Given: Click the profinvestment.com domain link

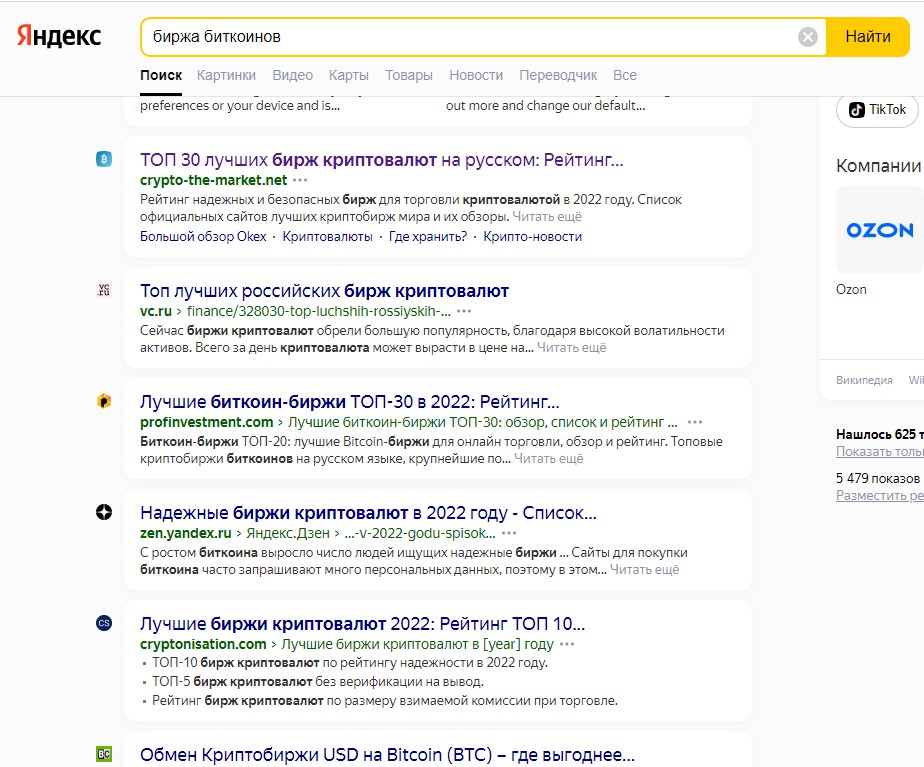Looking at the screenshot, I should [x=206, y=422].
